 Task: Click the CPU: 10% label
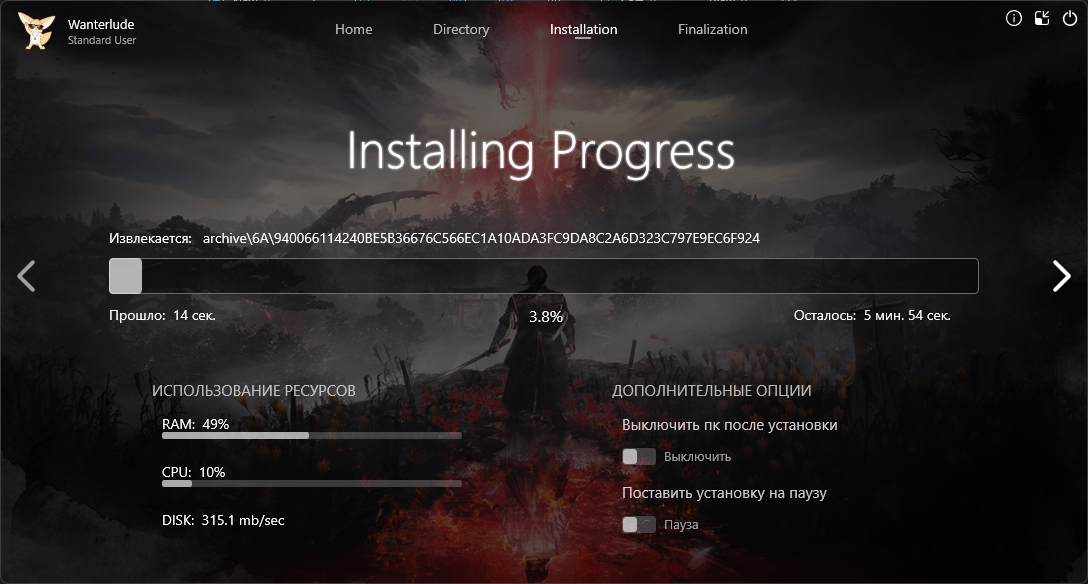(194, 472)
